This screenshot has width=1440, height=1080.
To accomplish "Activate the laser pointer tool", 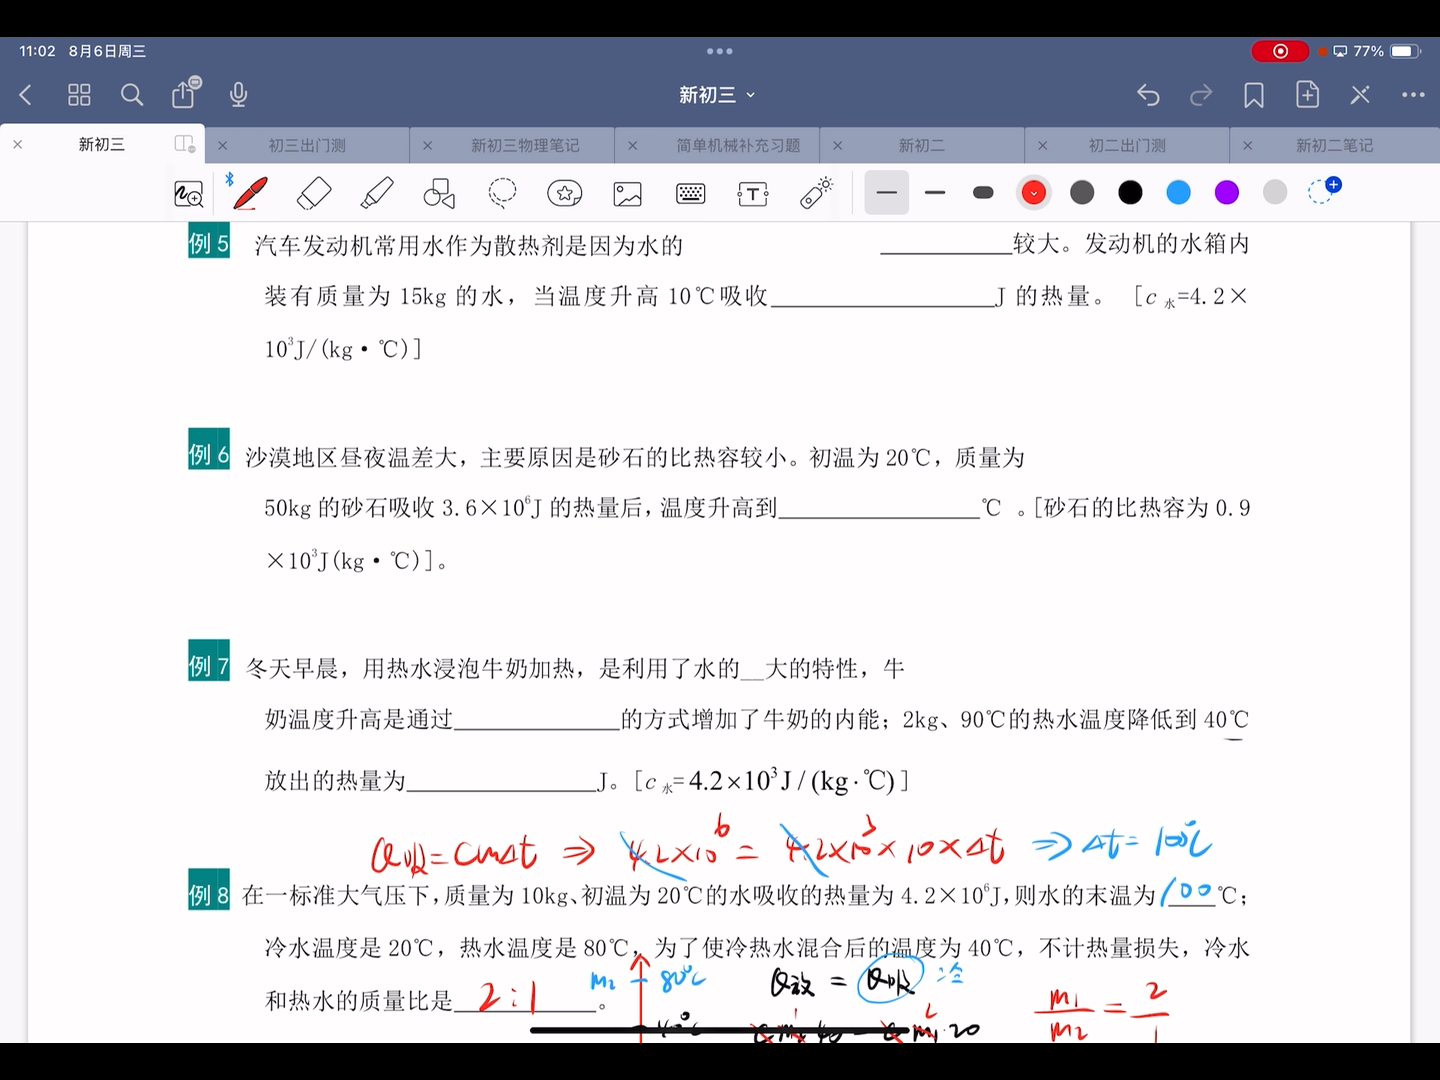I will point(817,192).
